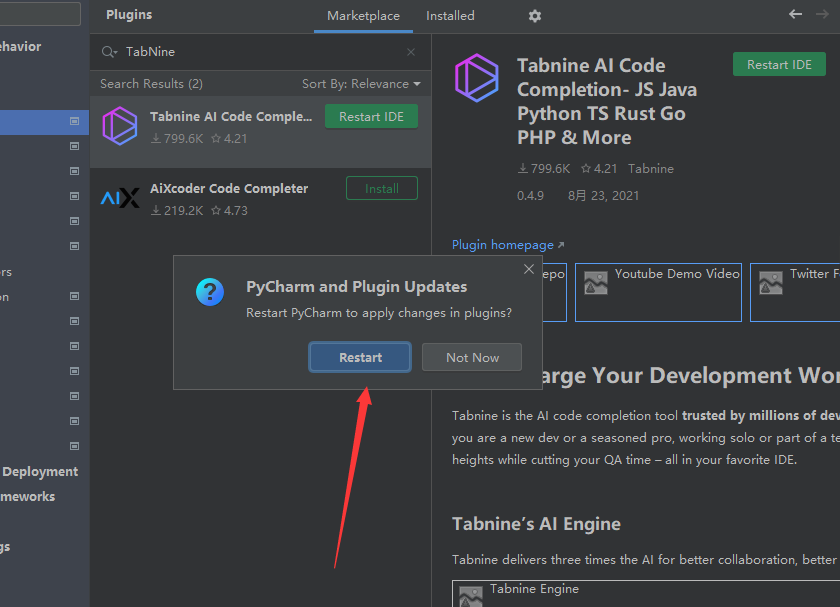Viewport: 840px width, 607px height.
Task: Open the plugins settings gear menu
Action: (535, 16)
